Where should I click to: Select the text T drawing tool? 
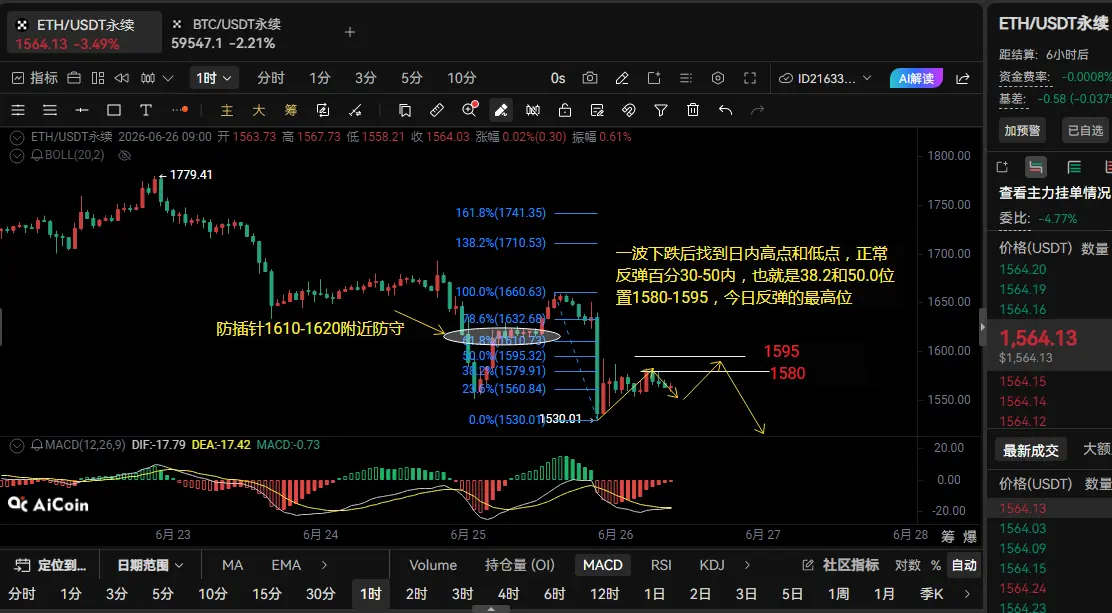[x=145, y=110]
